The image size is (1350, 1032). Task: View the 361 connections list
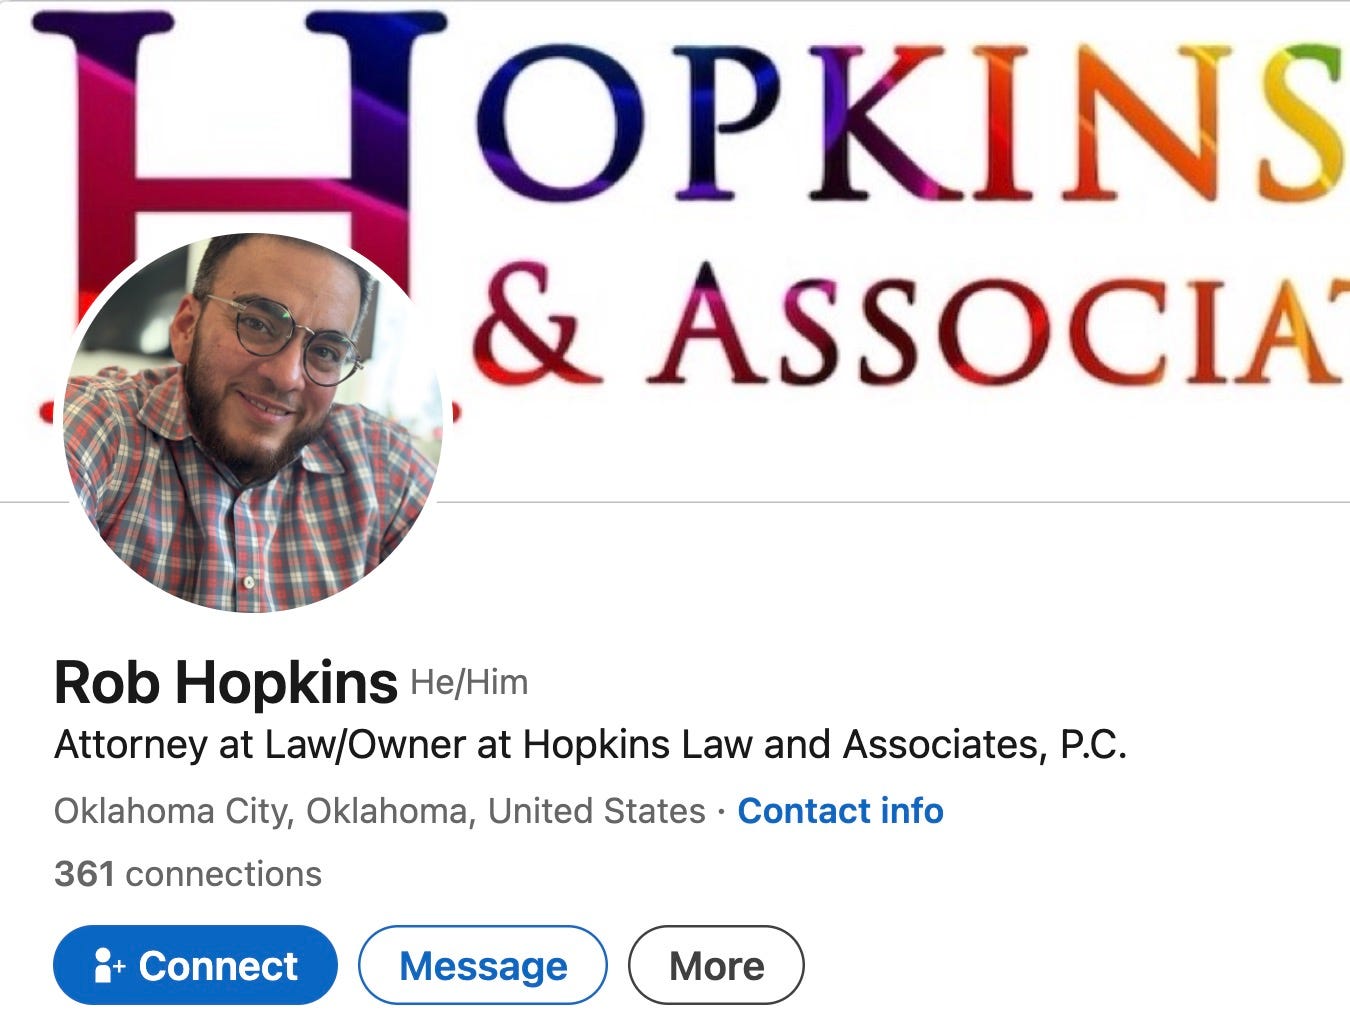(188, 874)
